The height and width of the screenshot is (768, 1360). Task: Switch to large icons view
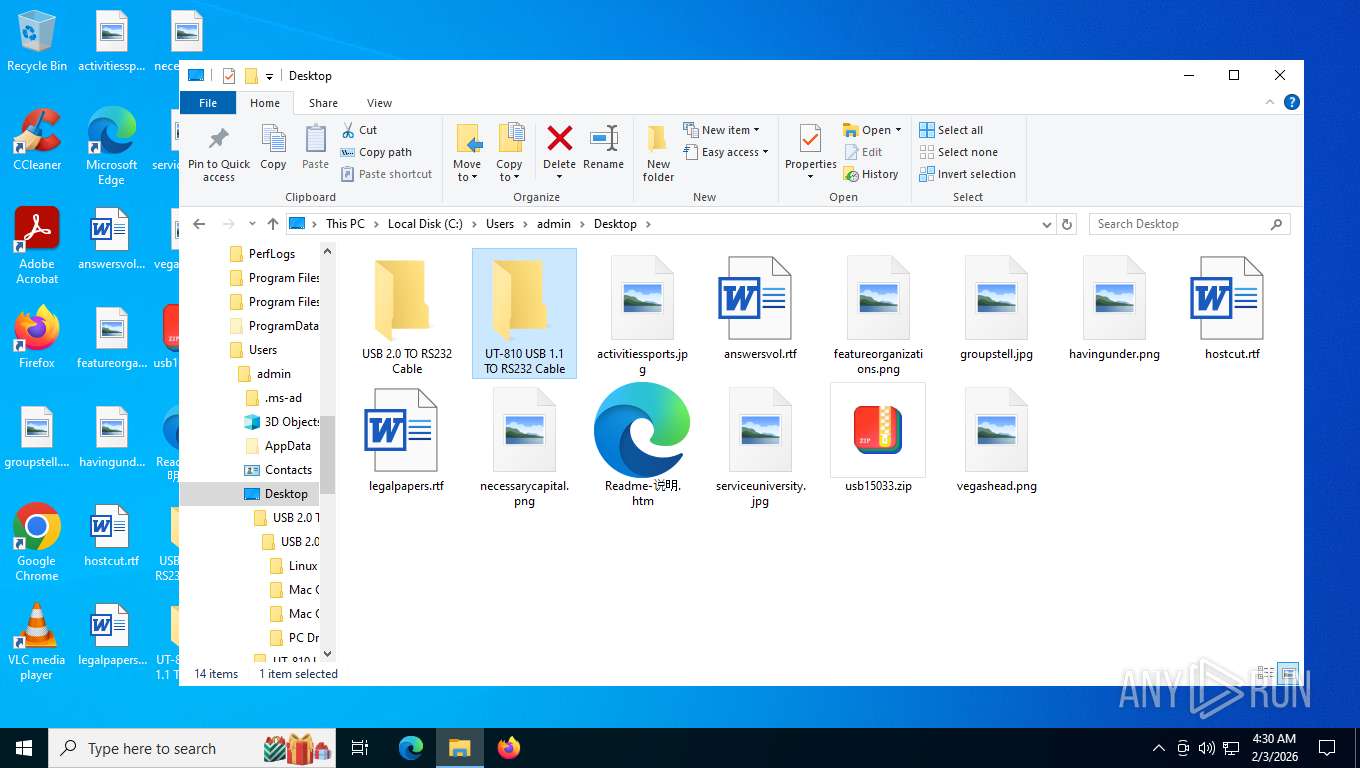coord(1288,673)
